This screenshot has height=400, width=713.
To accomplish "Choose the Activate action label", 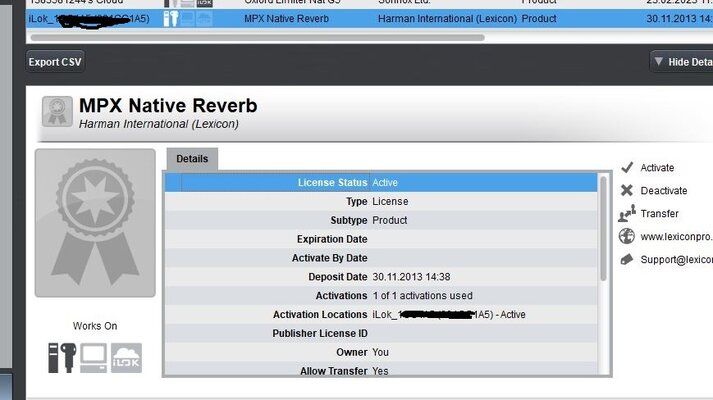I will pyautogui.click(x=657, y=168).
